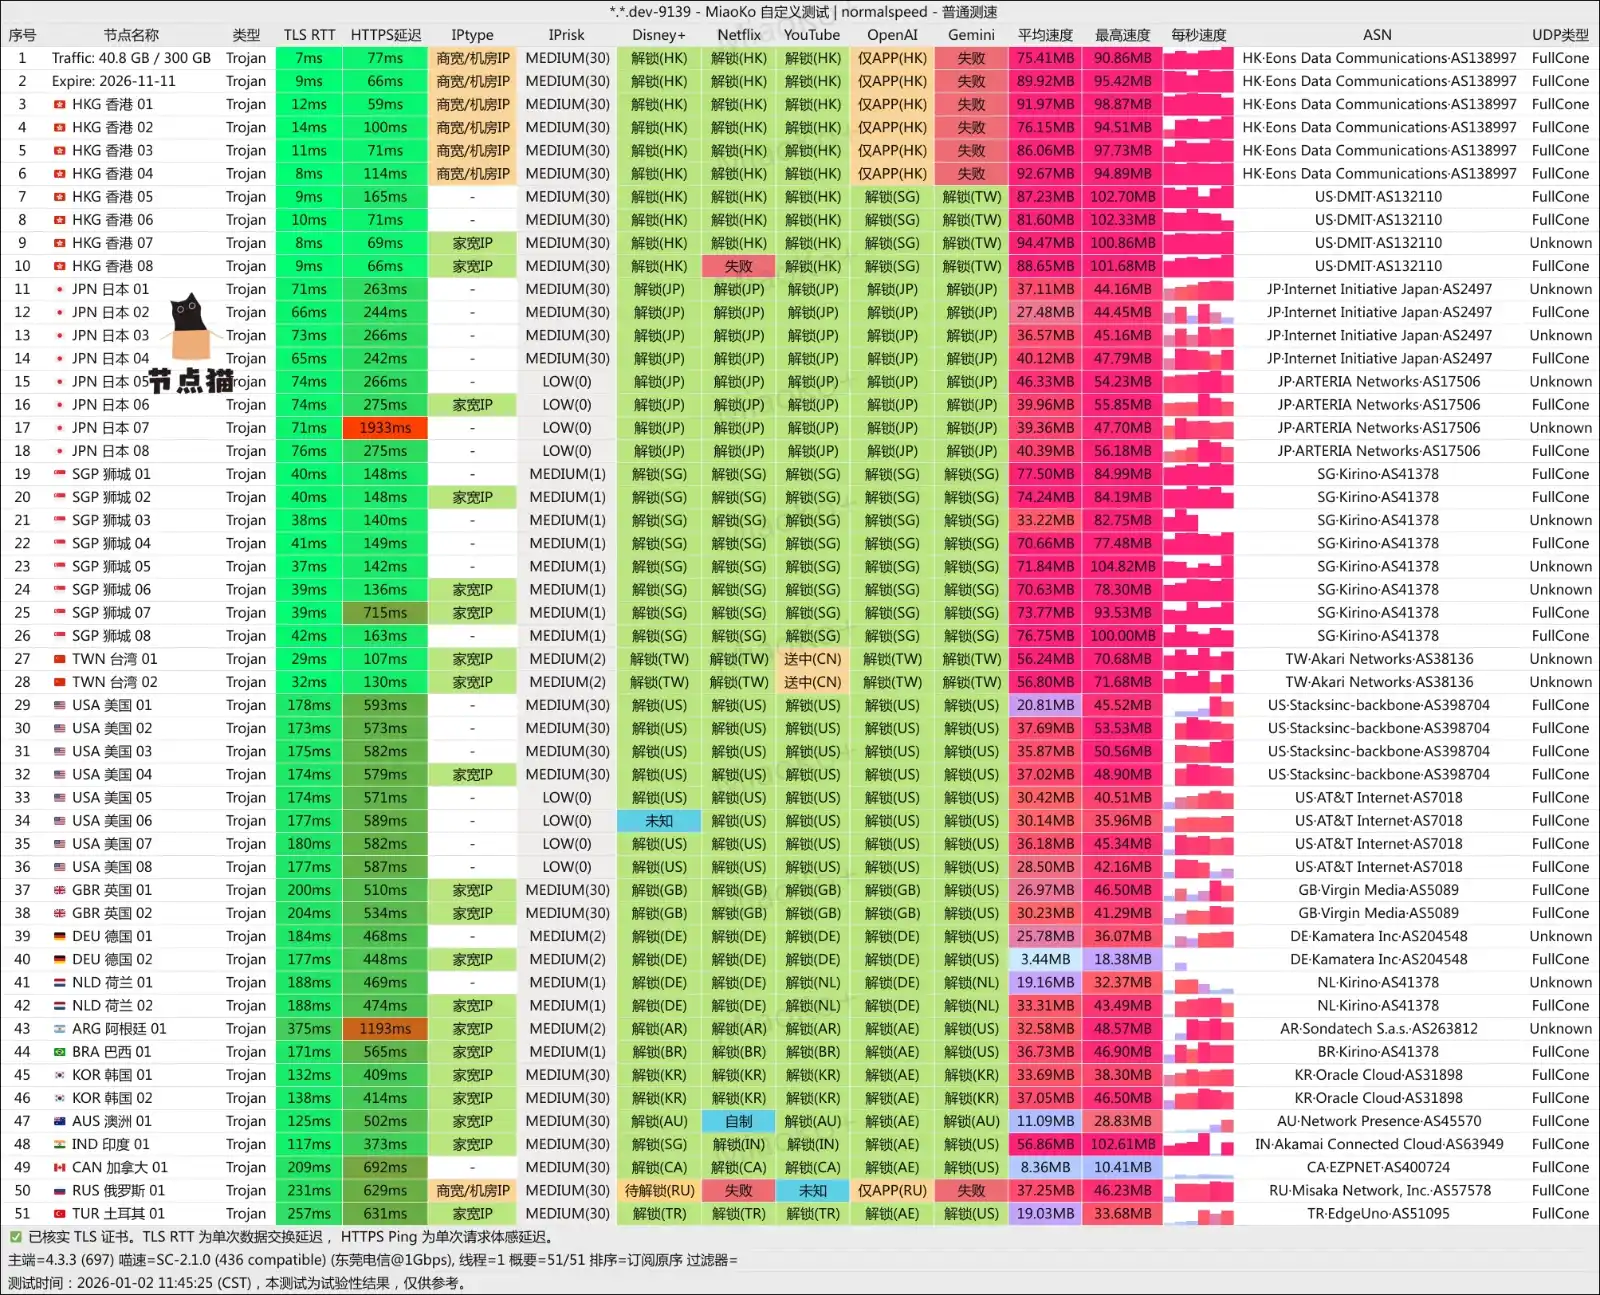Click the HTTPS延迟 column header

(x=385, y=35)
